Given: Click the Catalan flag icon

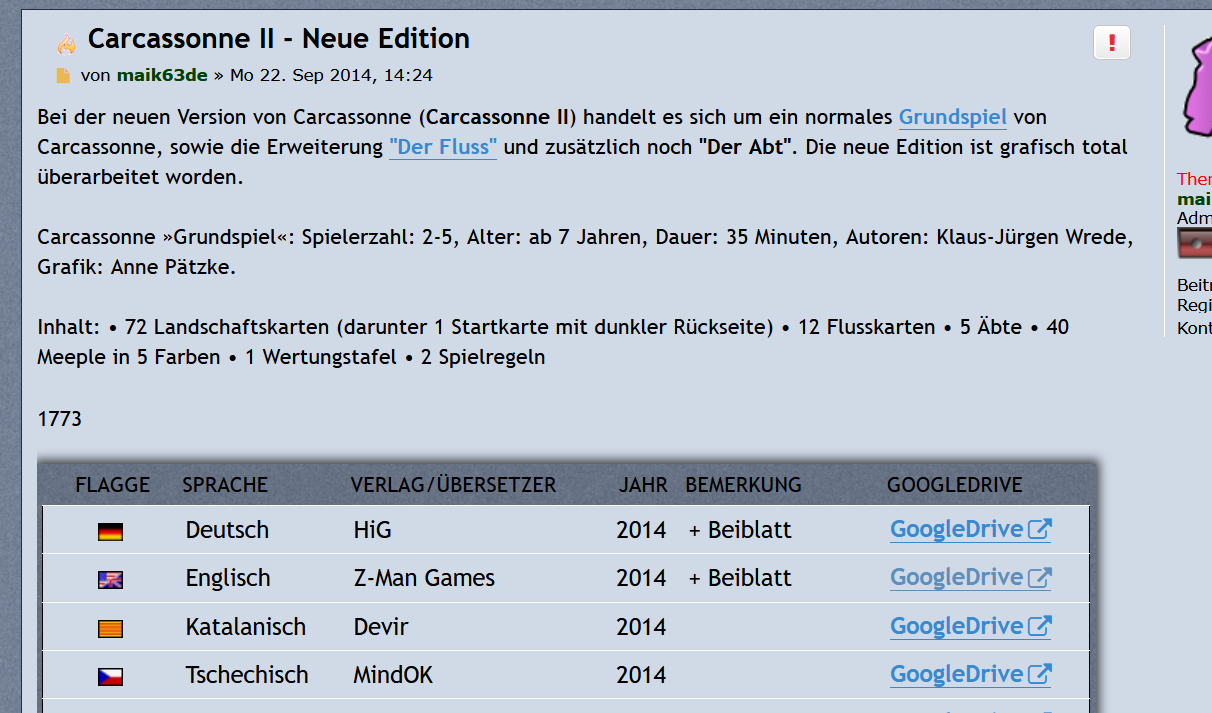Looking at the screenshot, I should (110, 628).
